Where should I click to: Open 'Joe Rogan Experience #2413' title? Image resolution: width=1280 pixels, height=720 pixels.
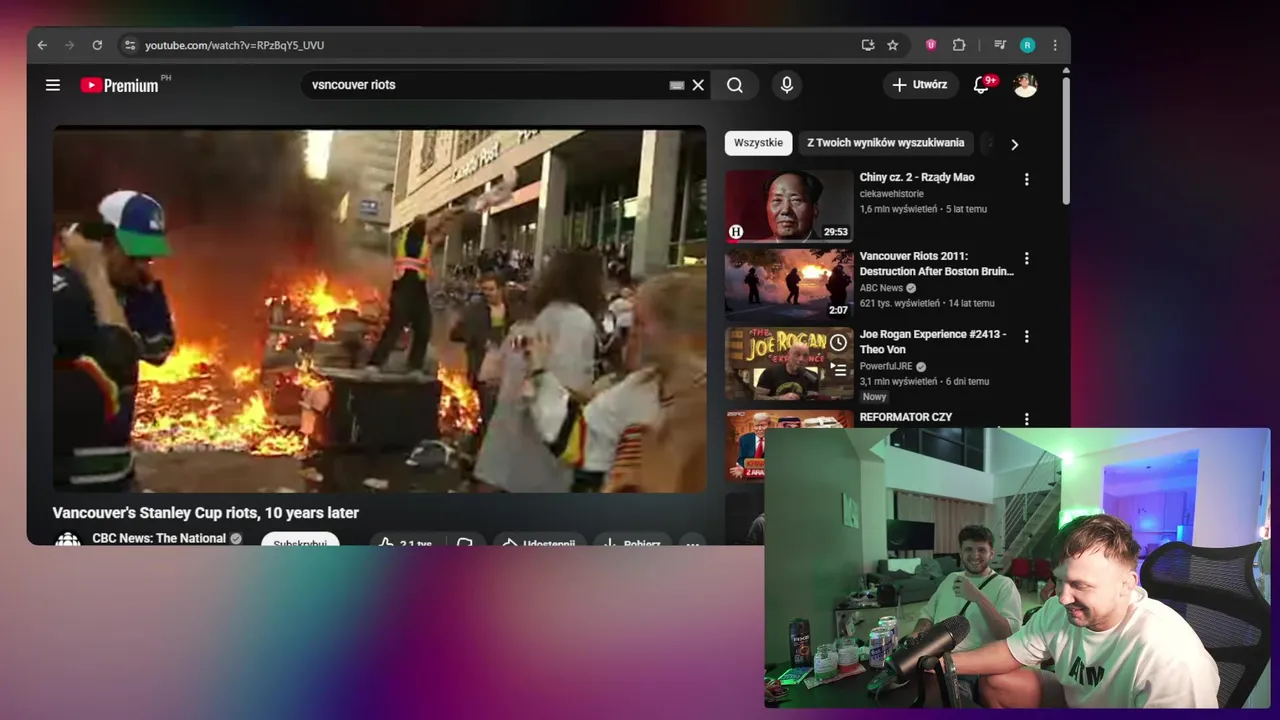point(933,341)
